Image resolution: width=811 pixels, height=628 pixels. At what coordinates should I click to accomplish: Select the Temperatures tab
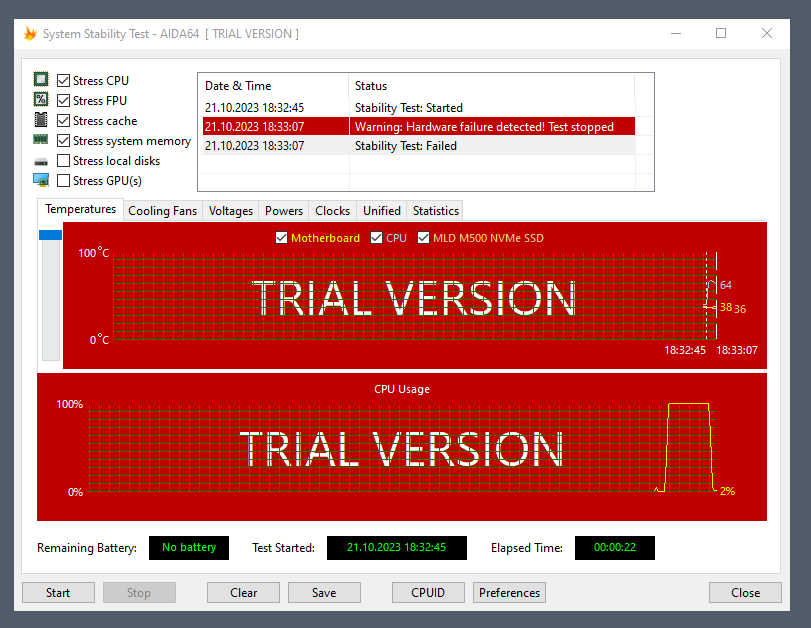click(x=80, y=209)
